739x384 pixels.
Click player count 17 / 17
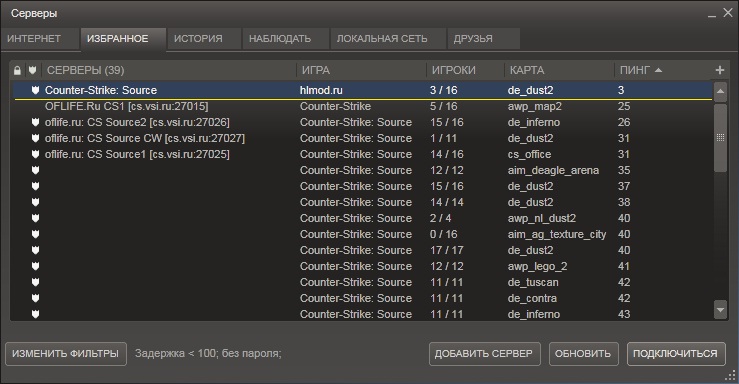[x=446, y=250]
